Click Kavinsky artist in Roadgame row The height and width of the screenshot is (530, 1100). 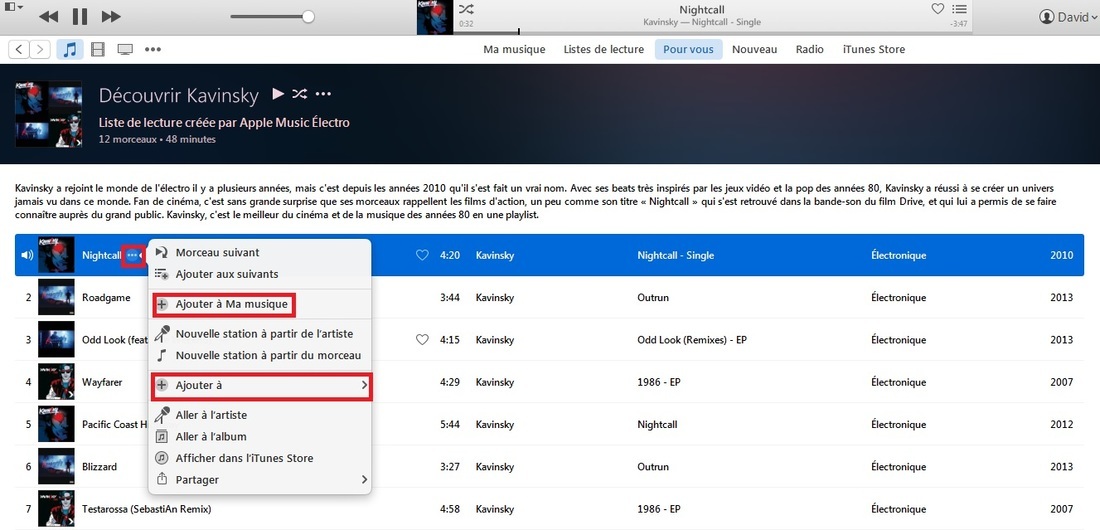click(495, 298)
